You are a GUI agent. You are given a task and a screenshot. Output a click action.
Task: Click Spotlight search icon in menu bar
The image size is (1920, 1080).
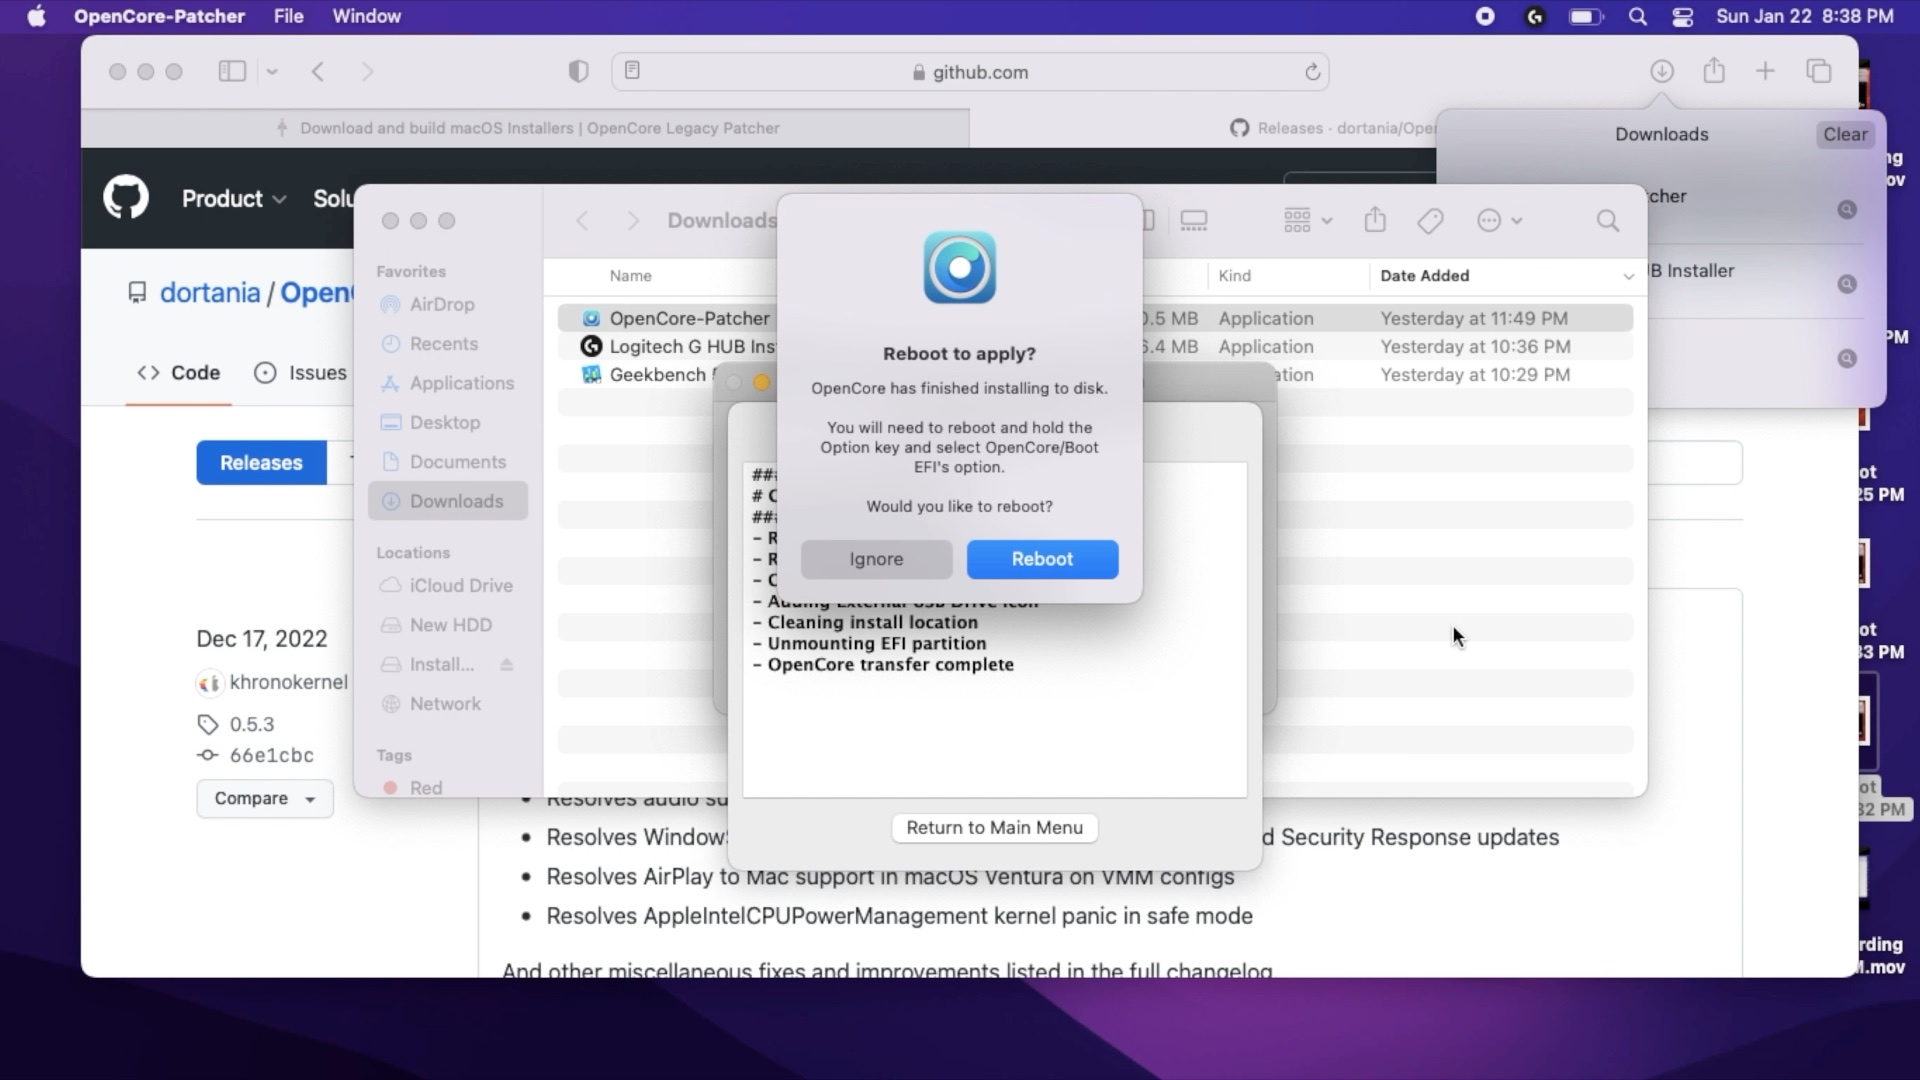click(1637, 16)
